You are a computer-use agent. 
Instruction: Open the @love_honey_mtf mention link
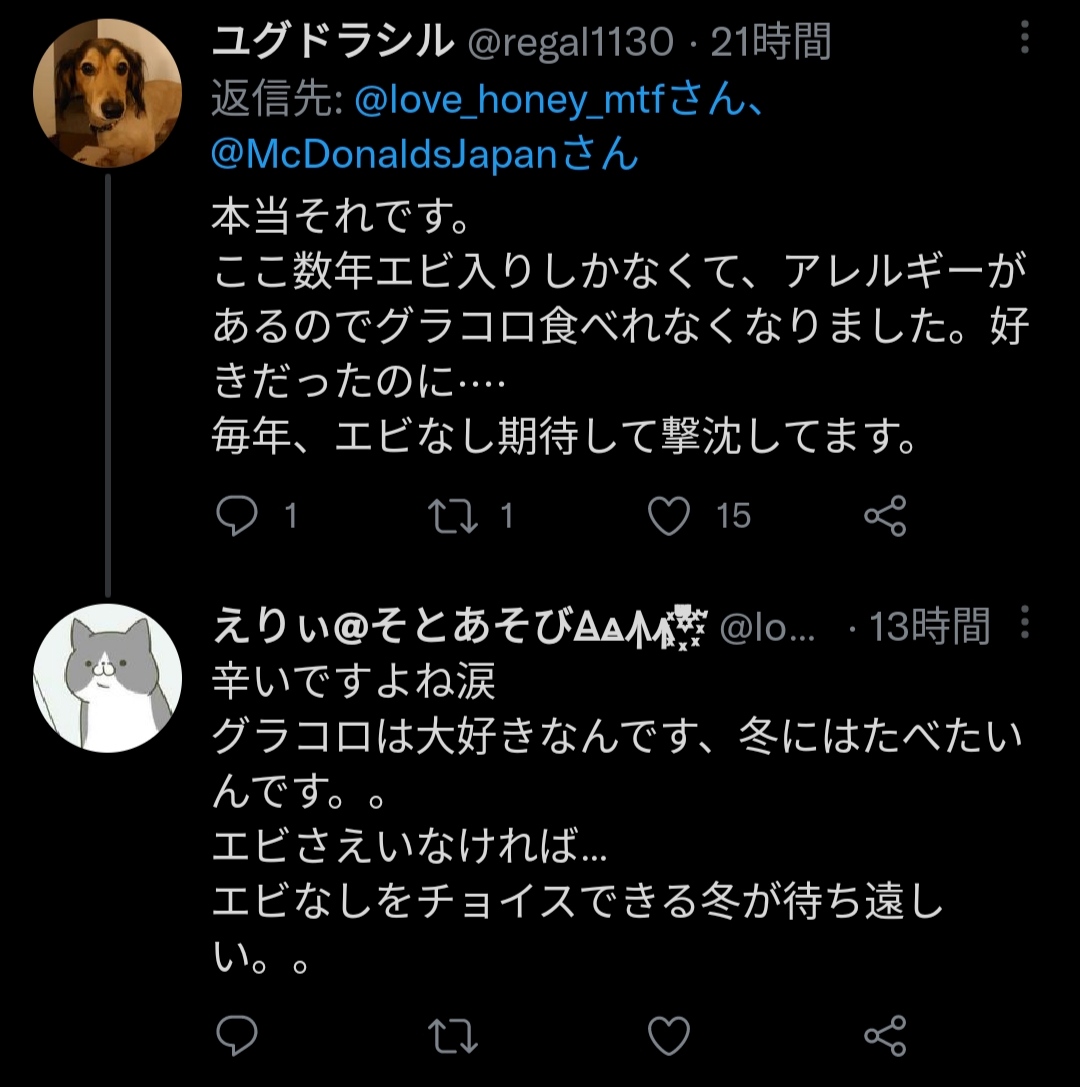pyautogui.click(x=510, y=101)
